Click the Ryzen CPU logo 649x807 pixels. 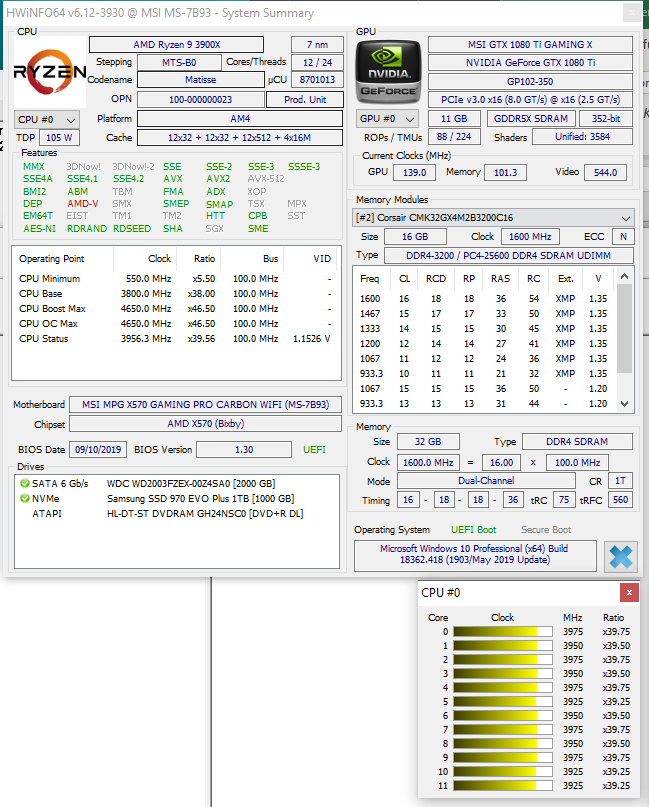pos(50,72)
